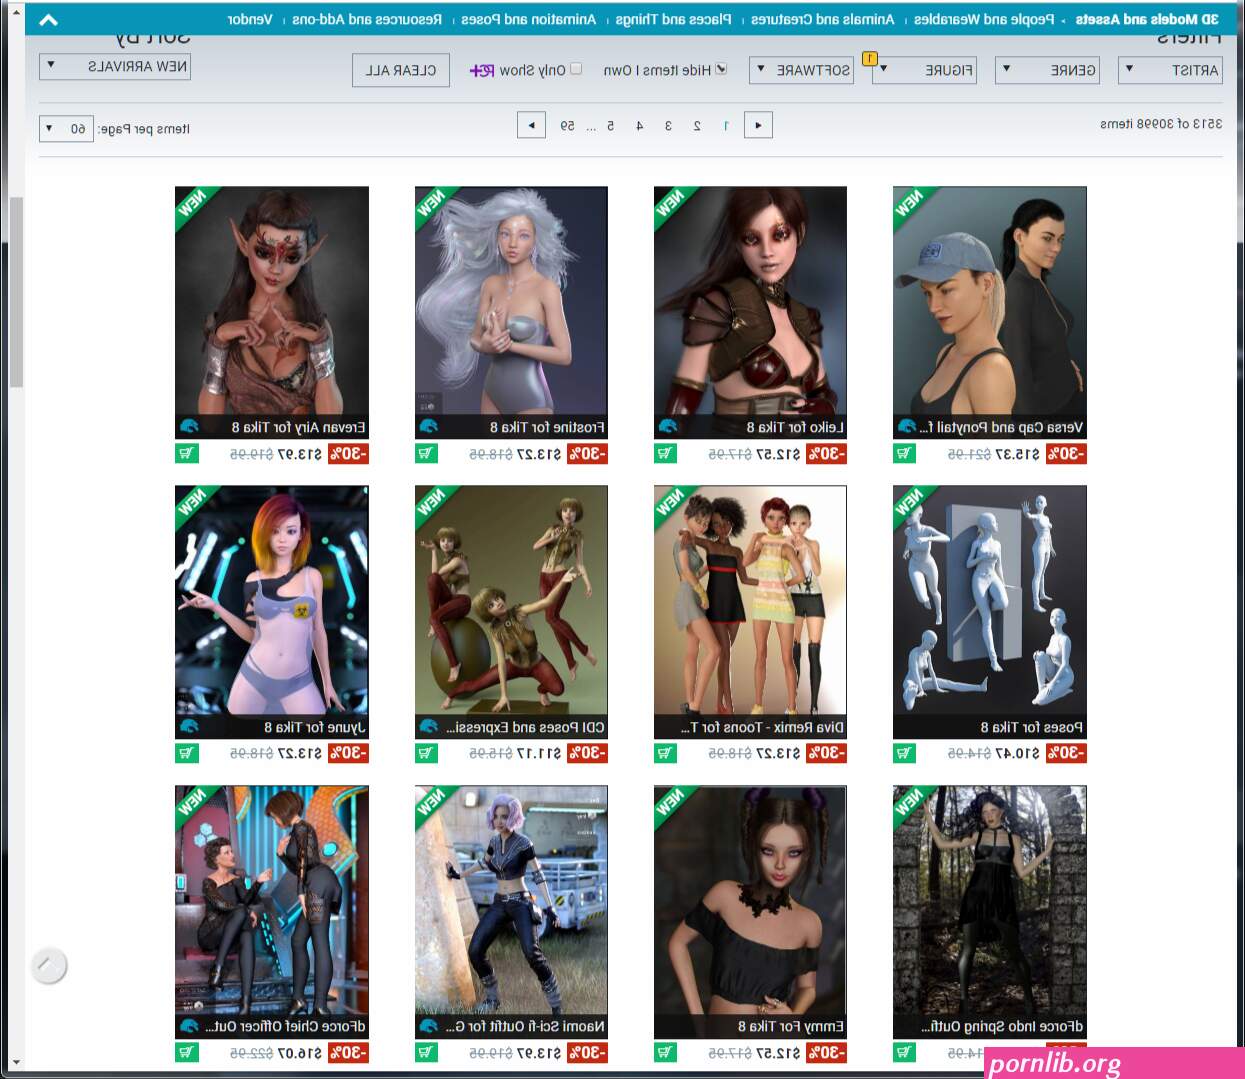Add Frostine for Tika 8 to cart
Screen dimensions: 1245x1079
(427, 453)
